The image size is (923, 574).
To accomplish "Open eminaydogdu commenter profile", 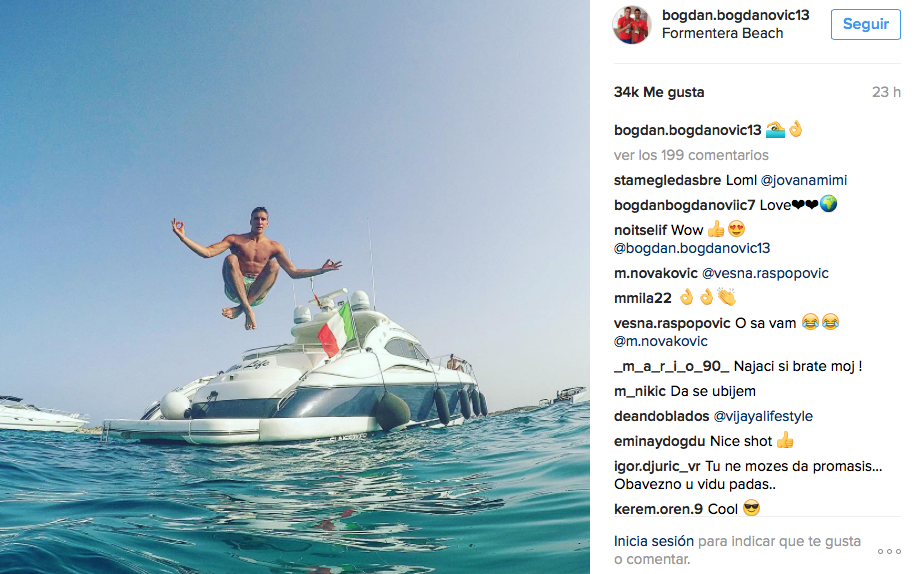I will tap(660, 442).
